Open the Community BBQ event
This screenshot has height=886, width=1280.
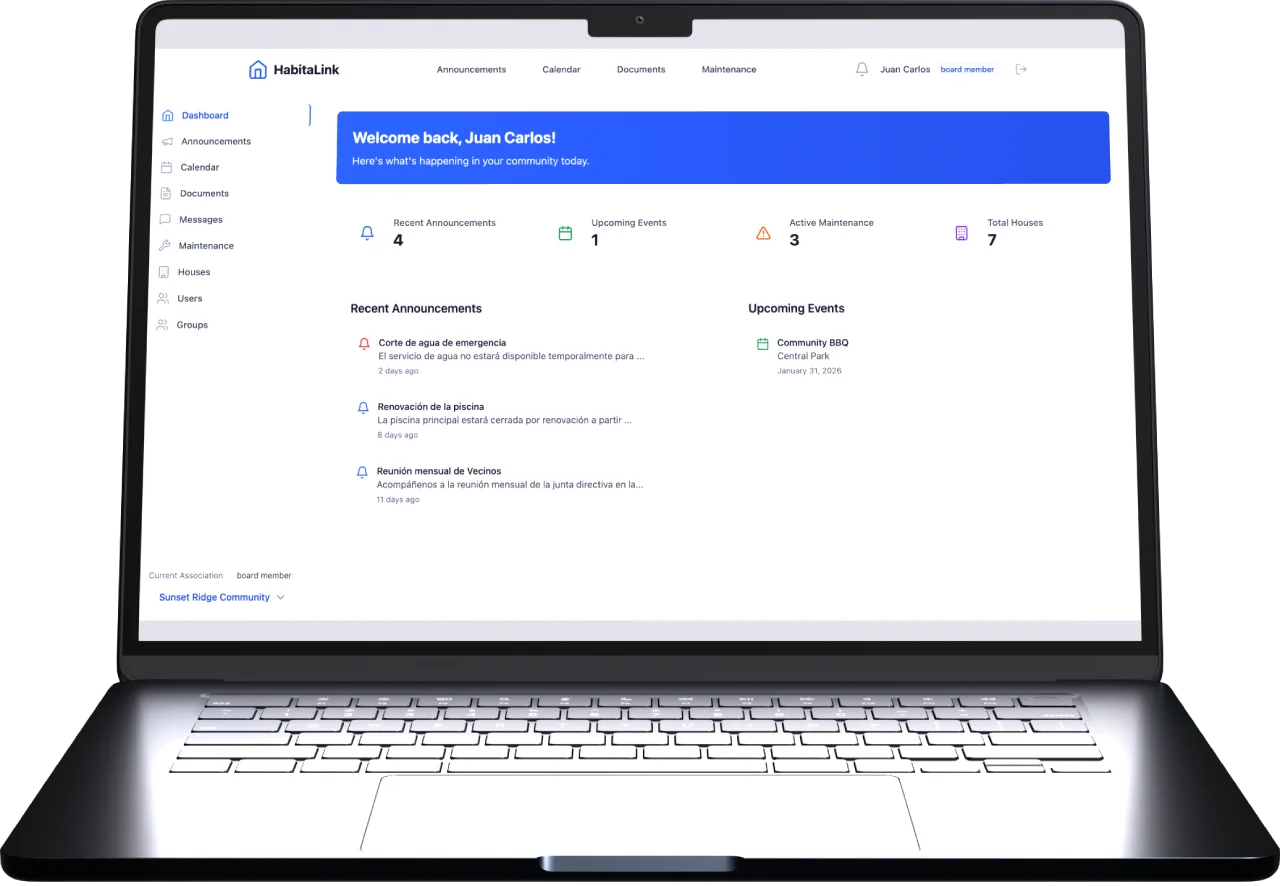click(812, 343)
